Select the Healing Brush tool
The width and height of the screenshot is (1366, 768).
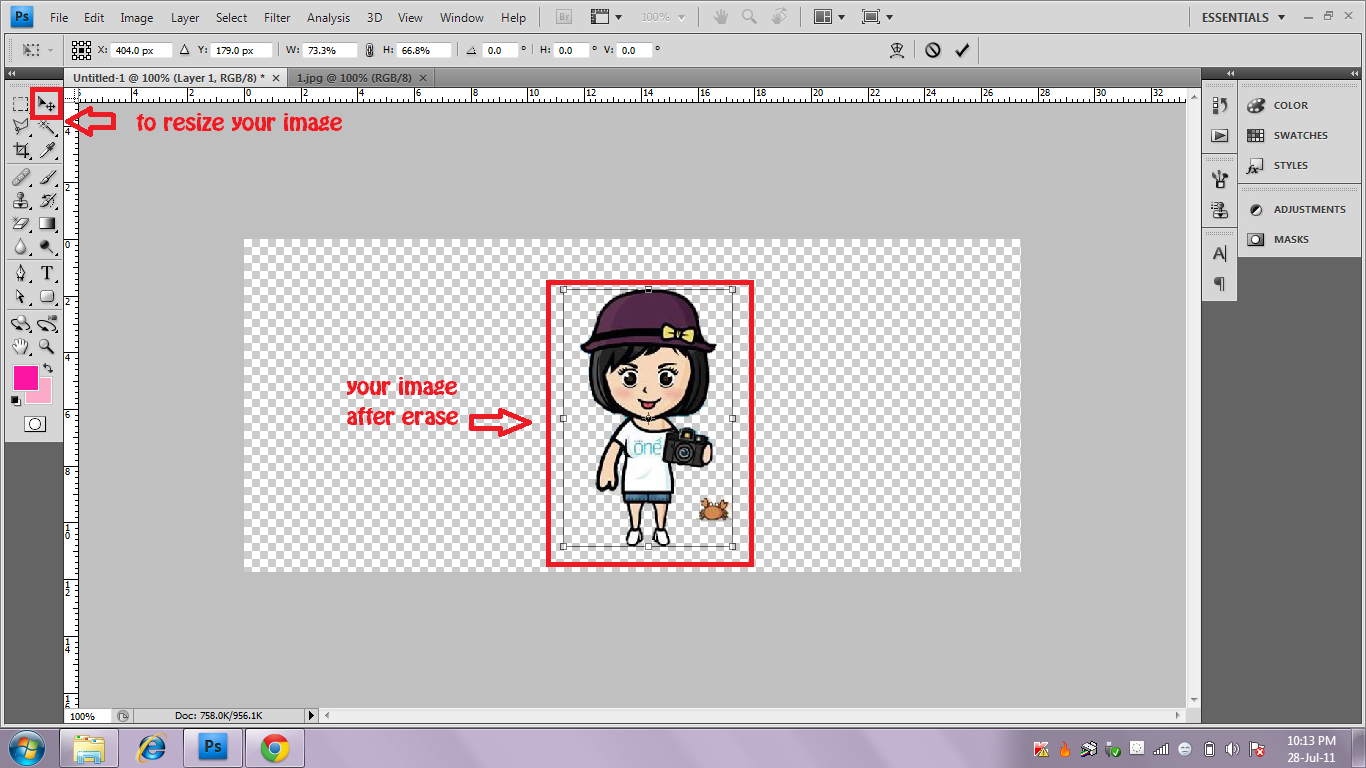click(x=20, y=178)
